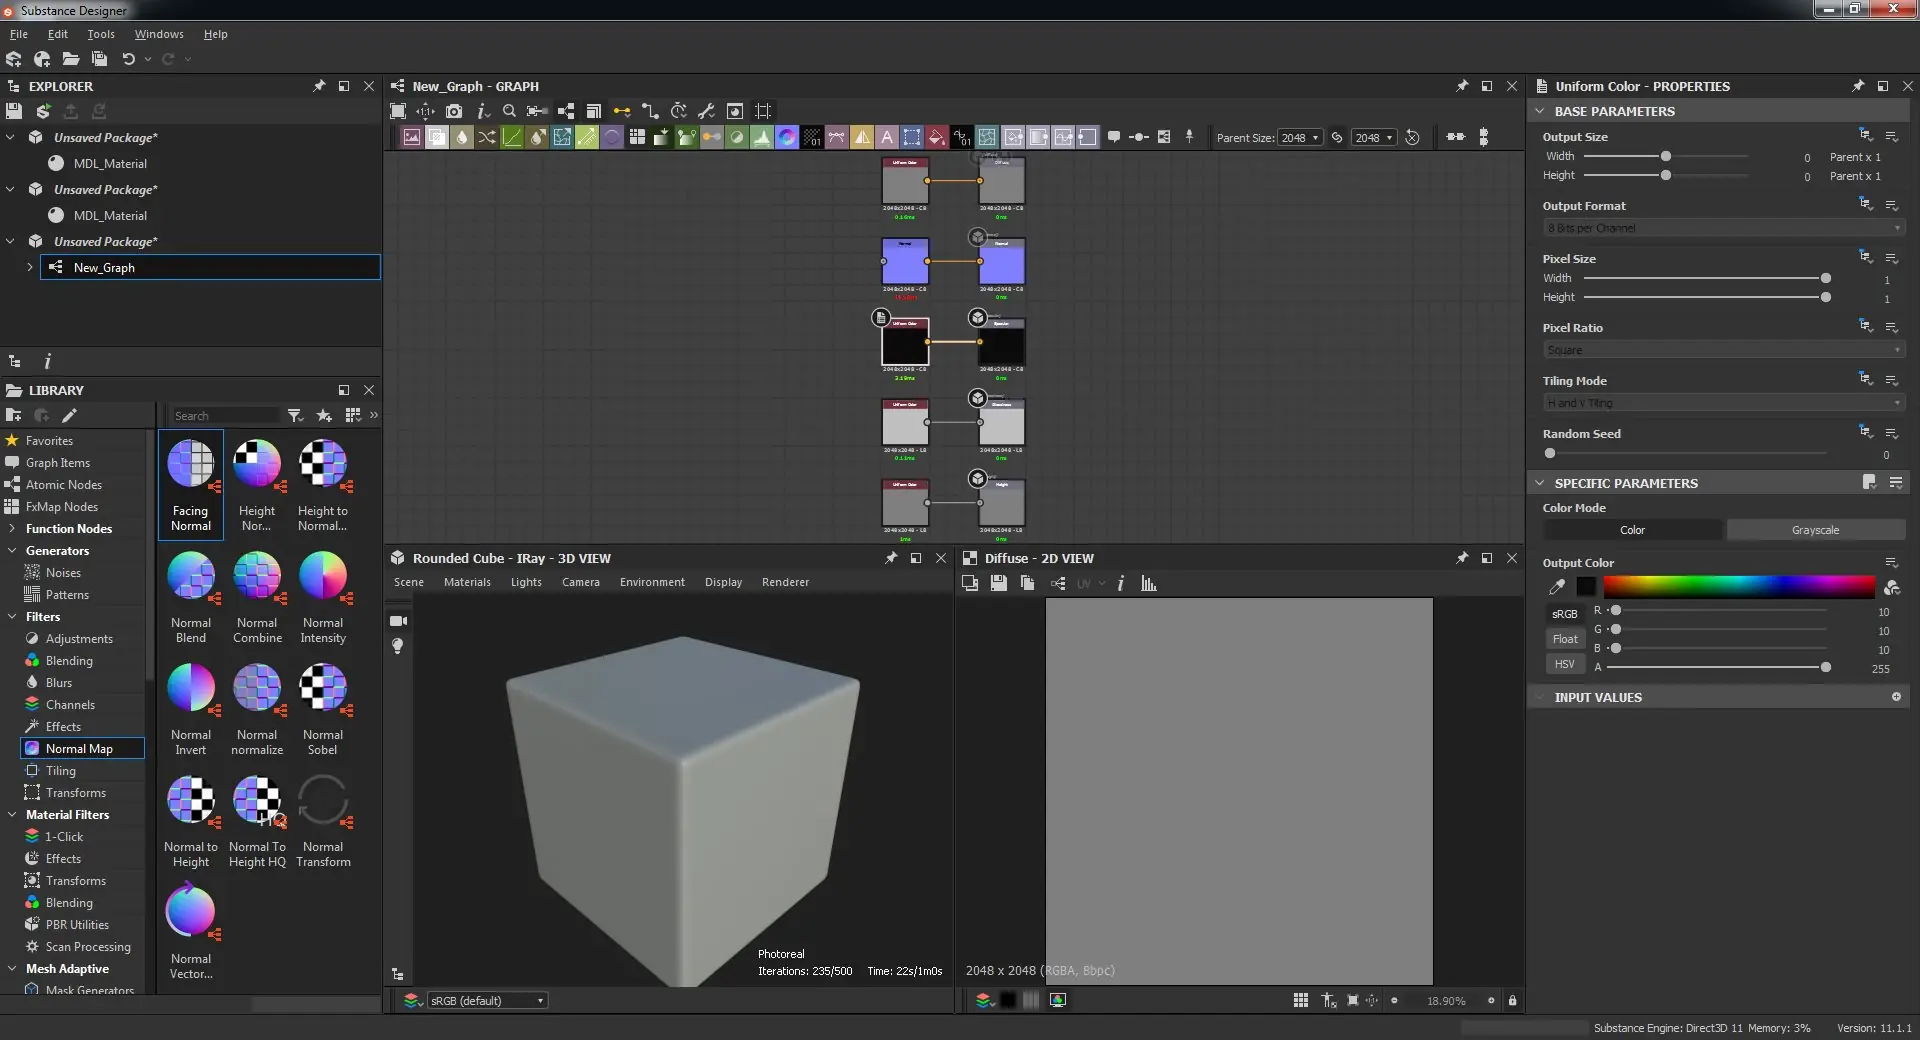Open the Blurs filter category
The image size is (1920, 1040).
point(59,683)
